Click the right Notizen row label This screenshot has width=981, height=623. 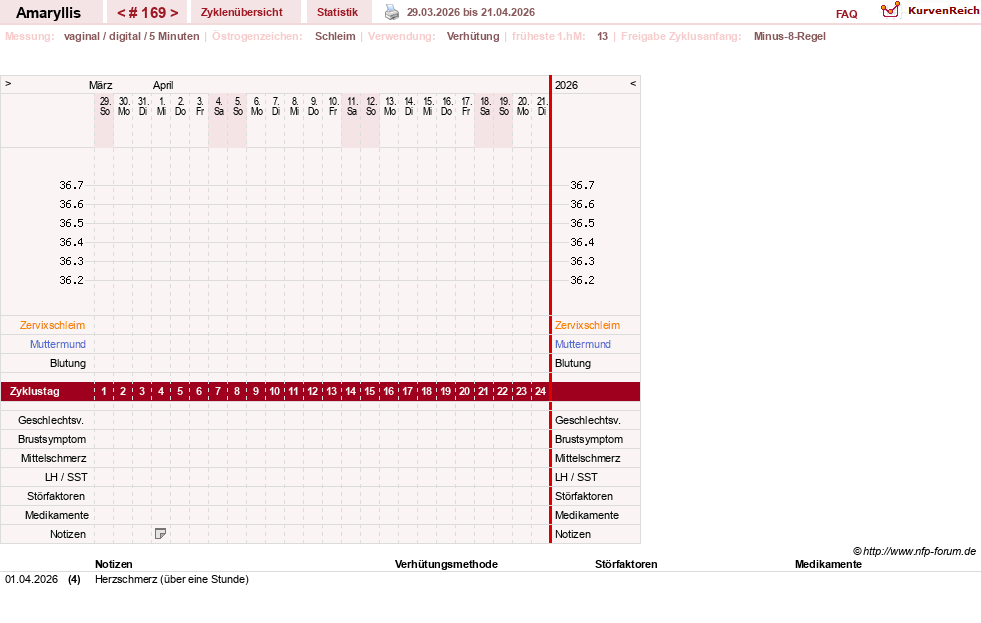click(572, 534)
